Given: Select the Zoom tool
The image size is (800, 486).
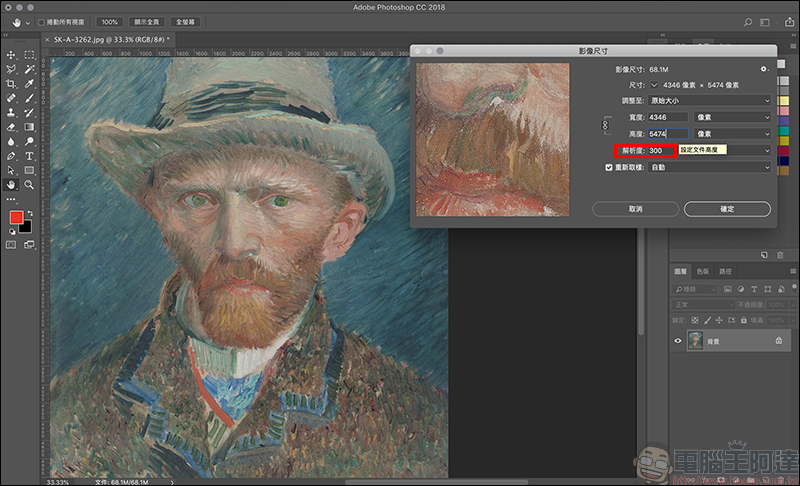Looking at the screenshot, I should coord(30,185).
